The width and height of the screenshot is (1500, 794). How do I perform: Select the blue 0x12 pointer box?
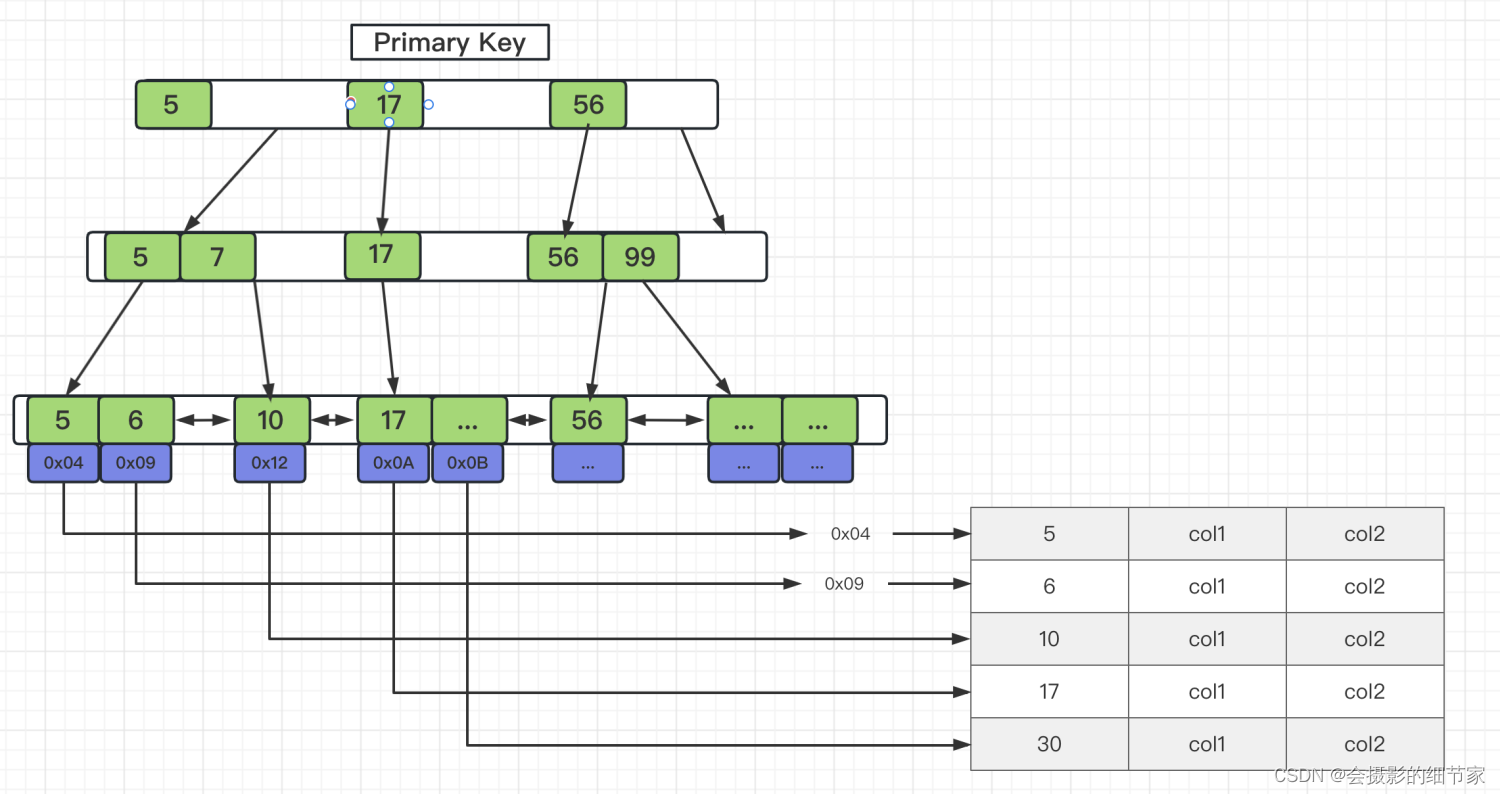pos(270,463)
